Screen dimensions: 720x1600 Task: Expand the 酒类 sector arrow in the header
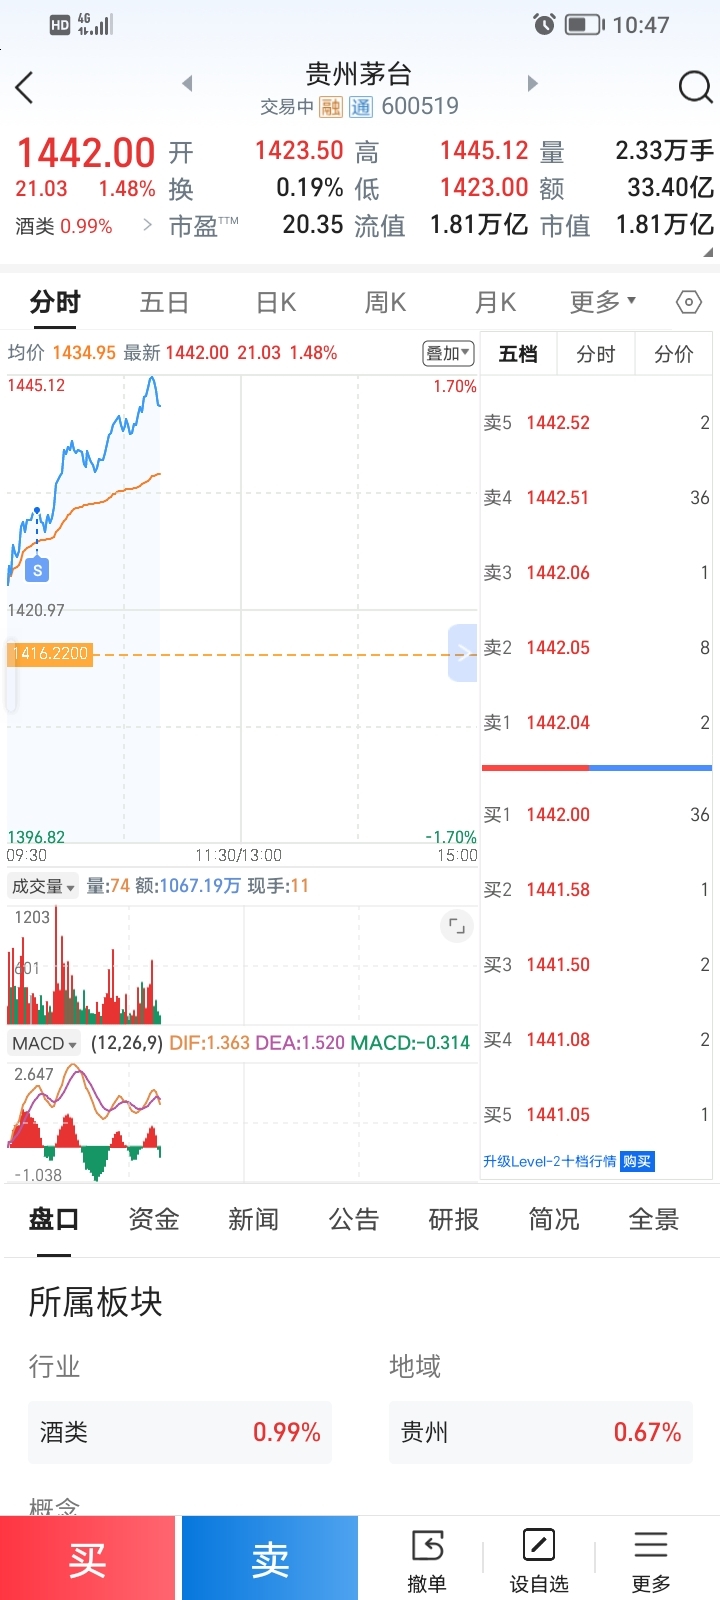click(x=148, y=225)
